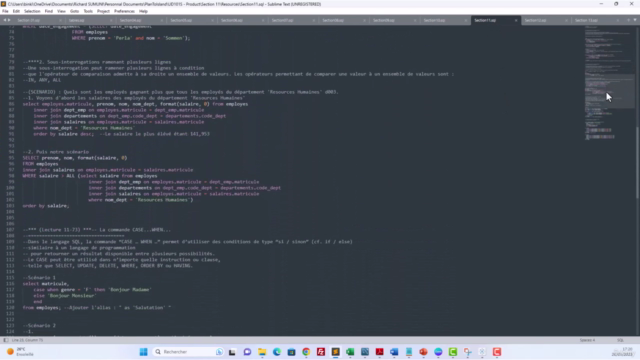Viewport: 640px width, 360px height.
Task: Open the Camtasia green C taskbar icon
Action: pyautogui.click(x=453, y=352)
